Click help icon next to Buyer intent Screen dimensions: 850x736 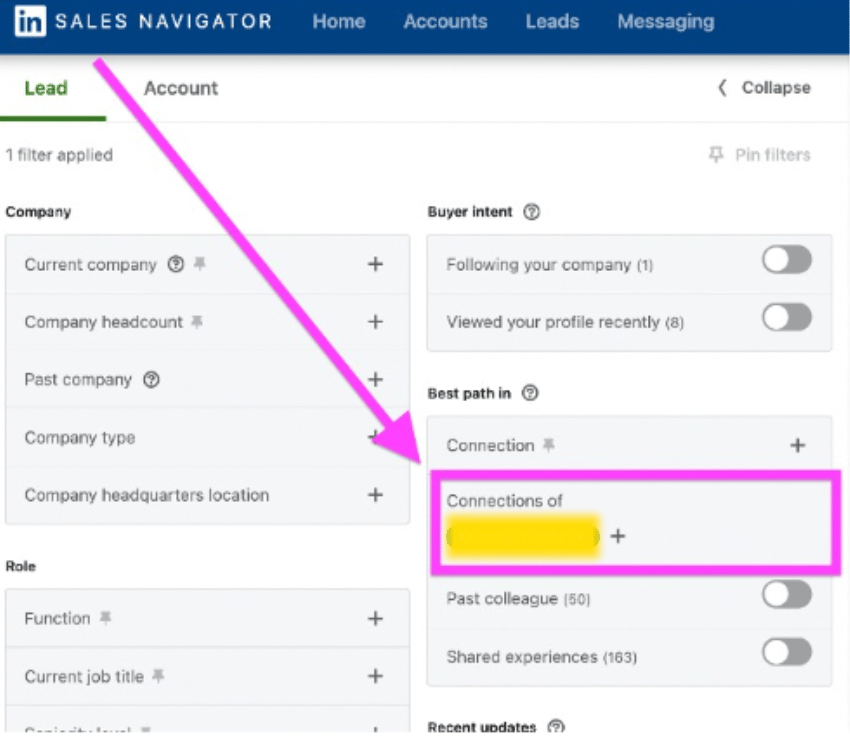pos(532,212)
